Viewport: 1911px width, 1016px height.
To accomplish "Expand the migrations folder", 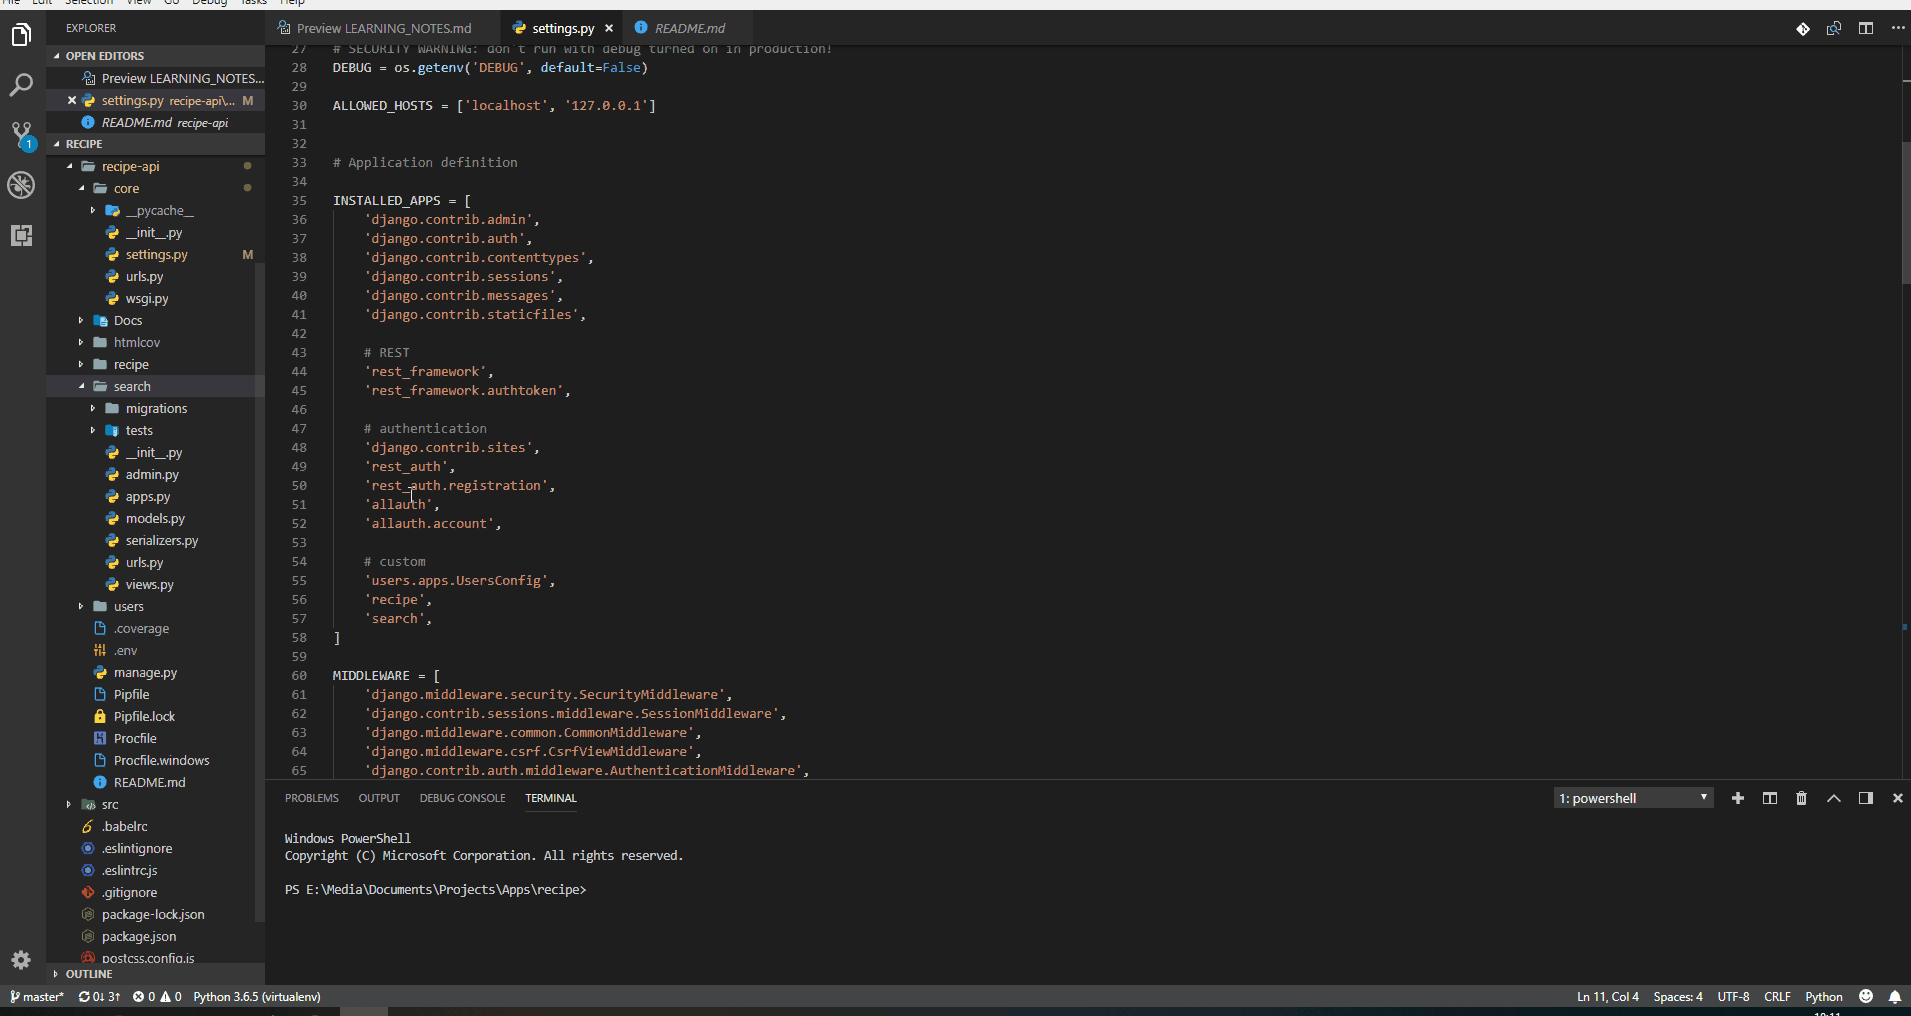I will (x=155, y=408).
